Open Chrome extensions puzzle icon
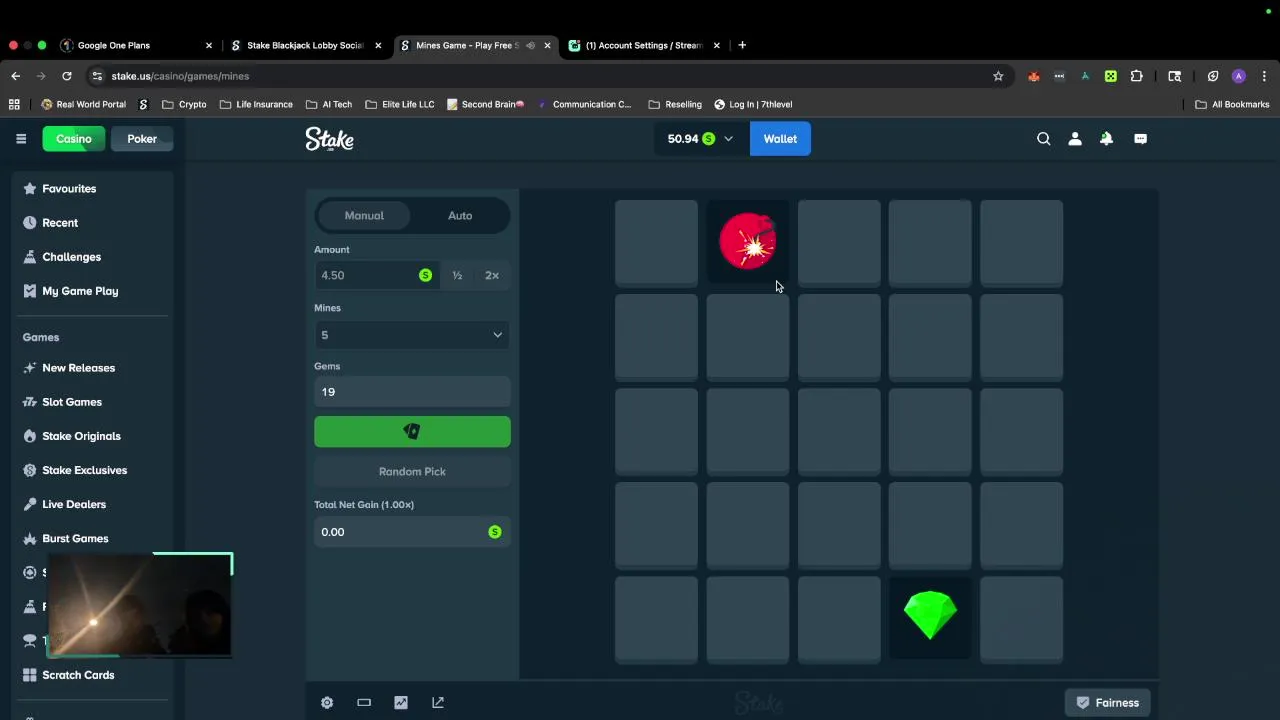Viewport: 1280px width, 720px height. 1137,76
